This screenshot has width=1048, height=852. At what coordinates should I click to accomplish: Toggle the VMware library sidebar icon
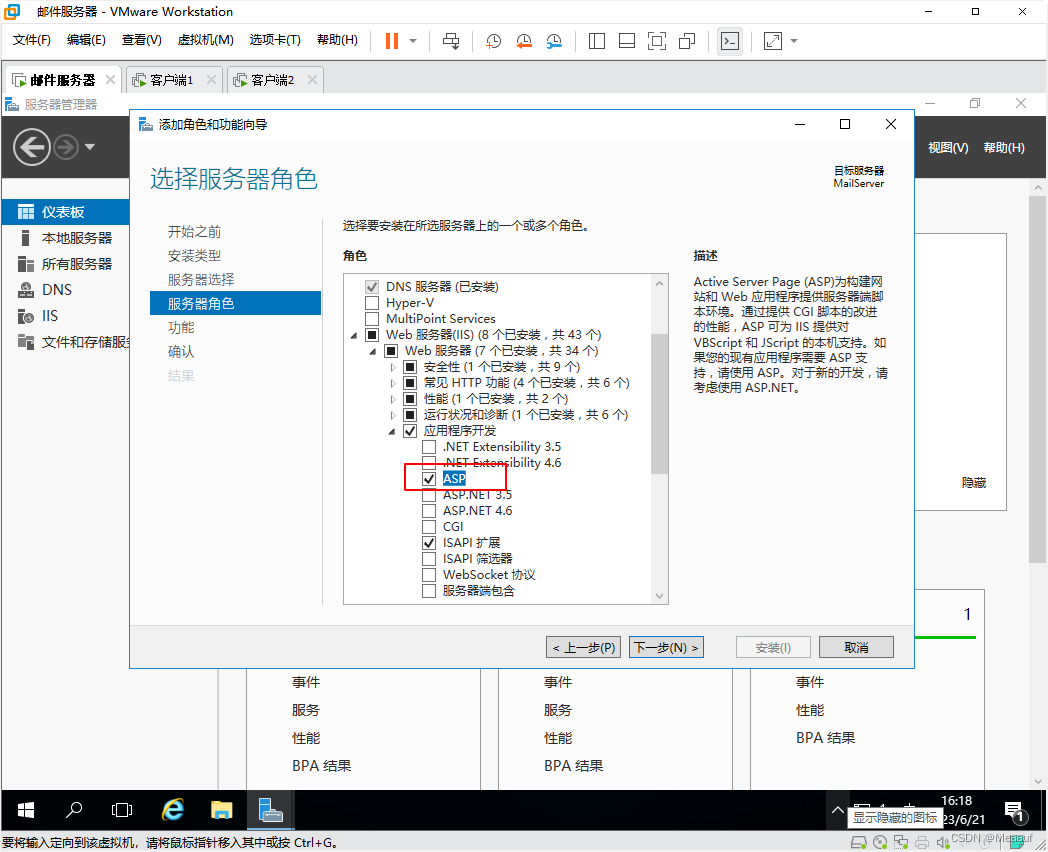point(596,41)
